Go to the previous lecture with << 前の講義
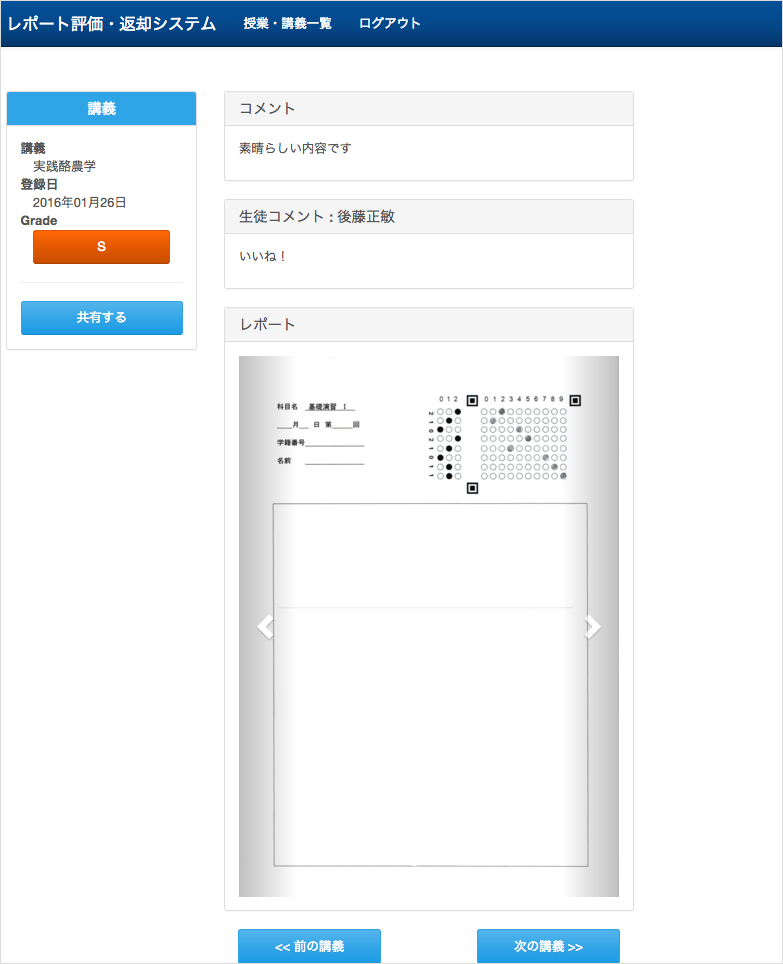The width and height of the screenshot is (783, 964). click(x=309, y=946)
